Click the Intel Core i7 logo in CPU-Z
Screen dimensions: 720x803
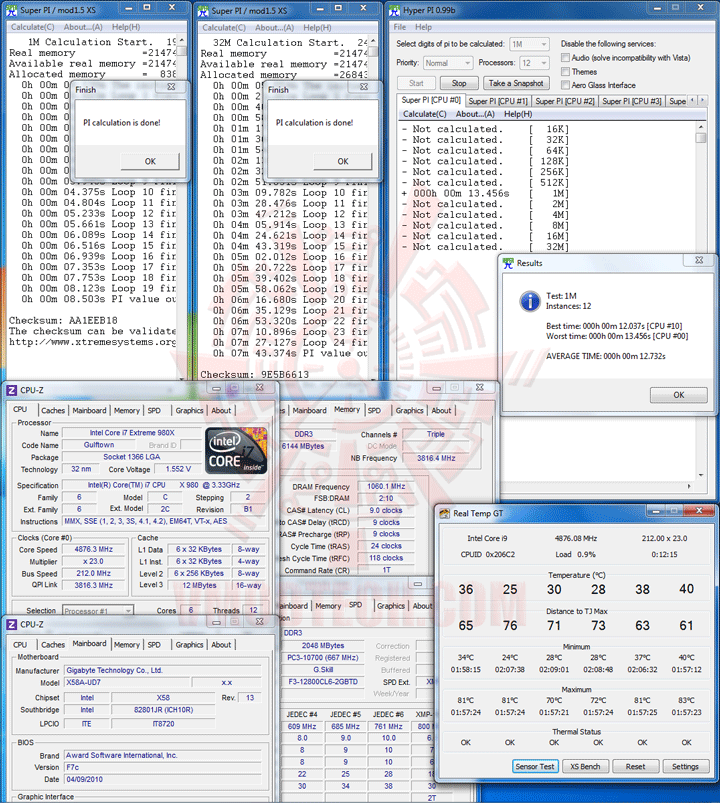(236, 450)
